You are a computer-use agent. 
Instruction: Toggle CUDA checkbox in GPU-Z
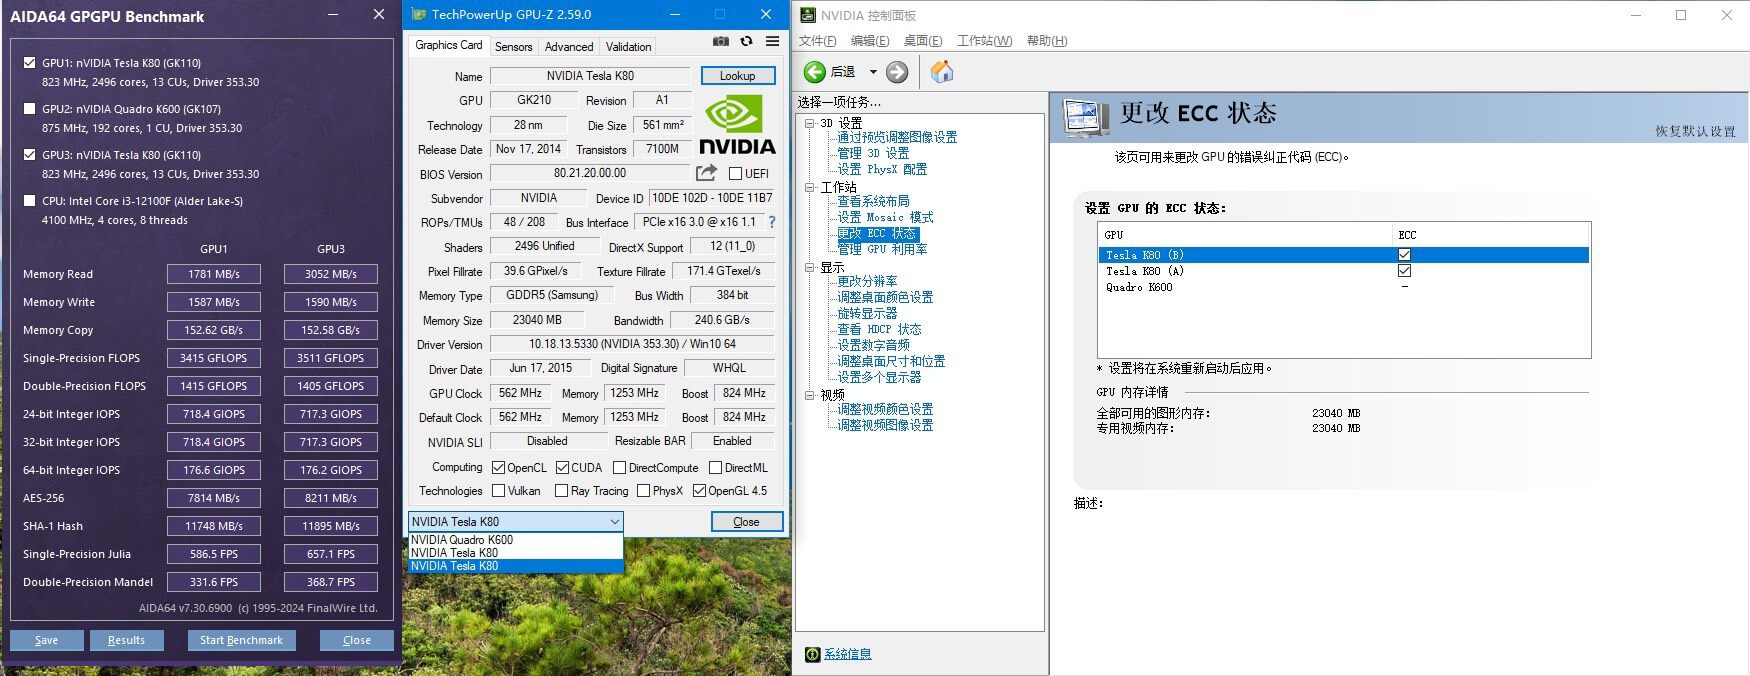(x=562, y=467)
